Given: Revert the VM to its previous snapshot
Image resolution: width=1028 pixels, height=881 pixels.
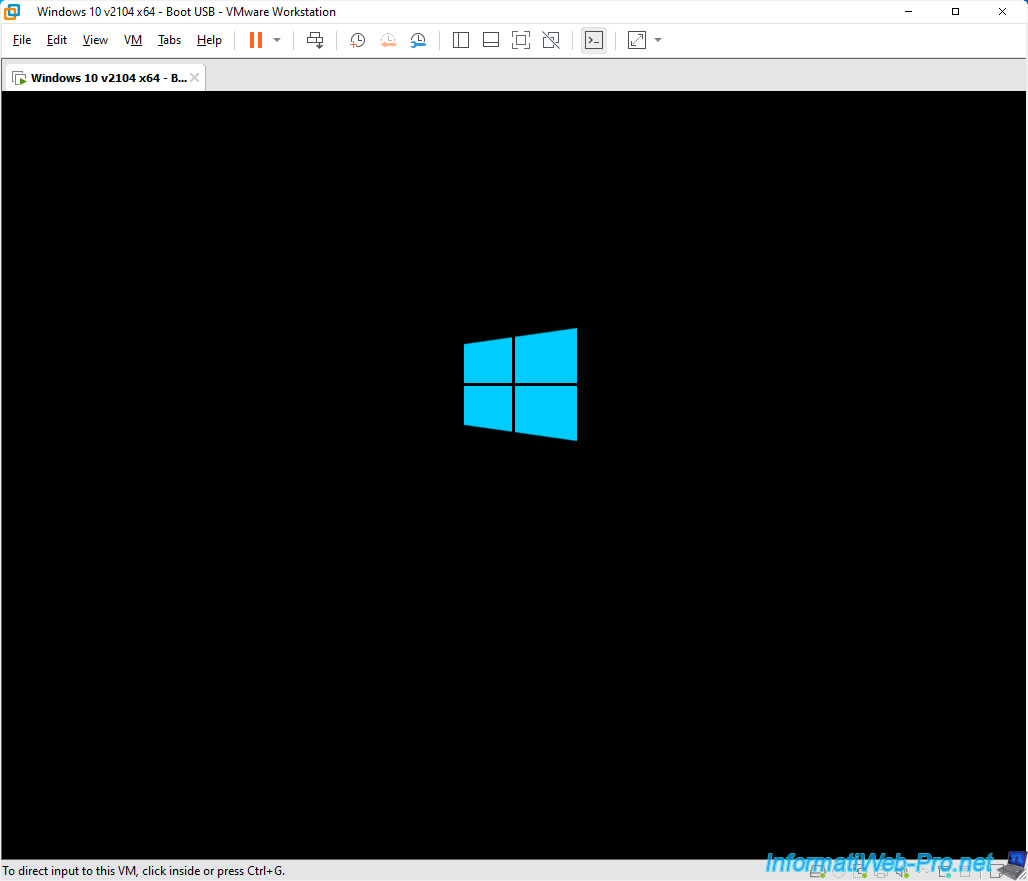Looking at the screenshot, I should (x=388, y=40).
